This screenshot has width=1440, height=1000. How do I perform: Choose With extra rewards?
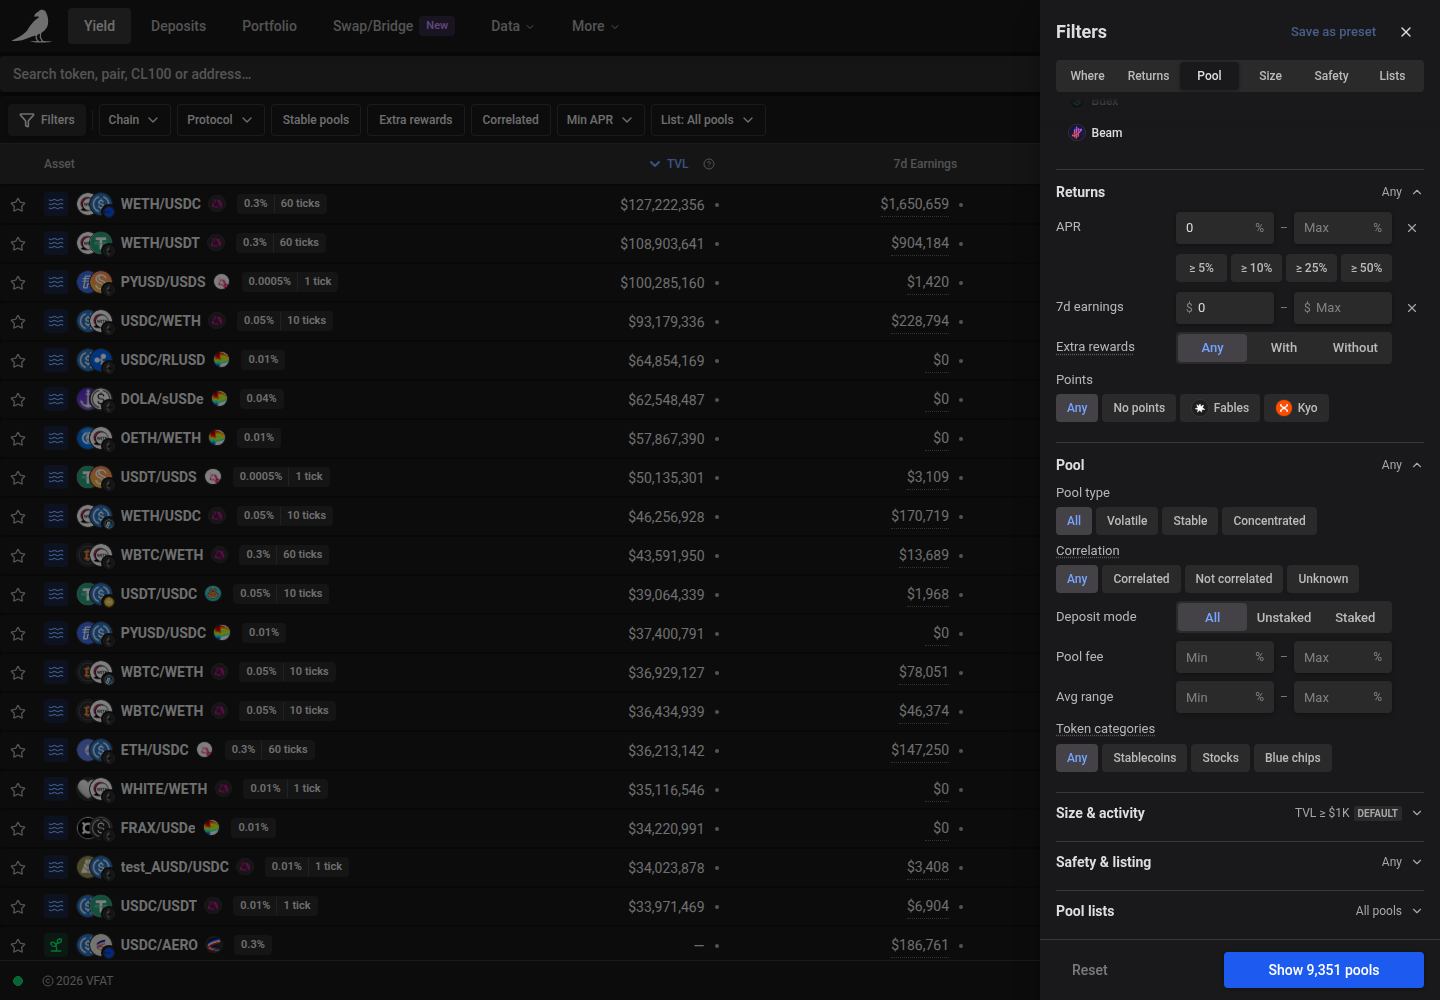(x=1284, y=348)
